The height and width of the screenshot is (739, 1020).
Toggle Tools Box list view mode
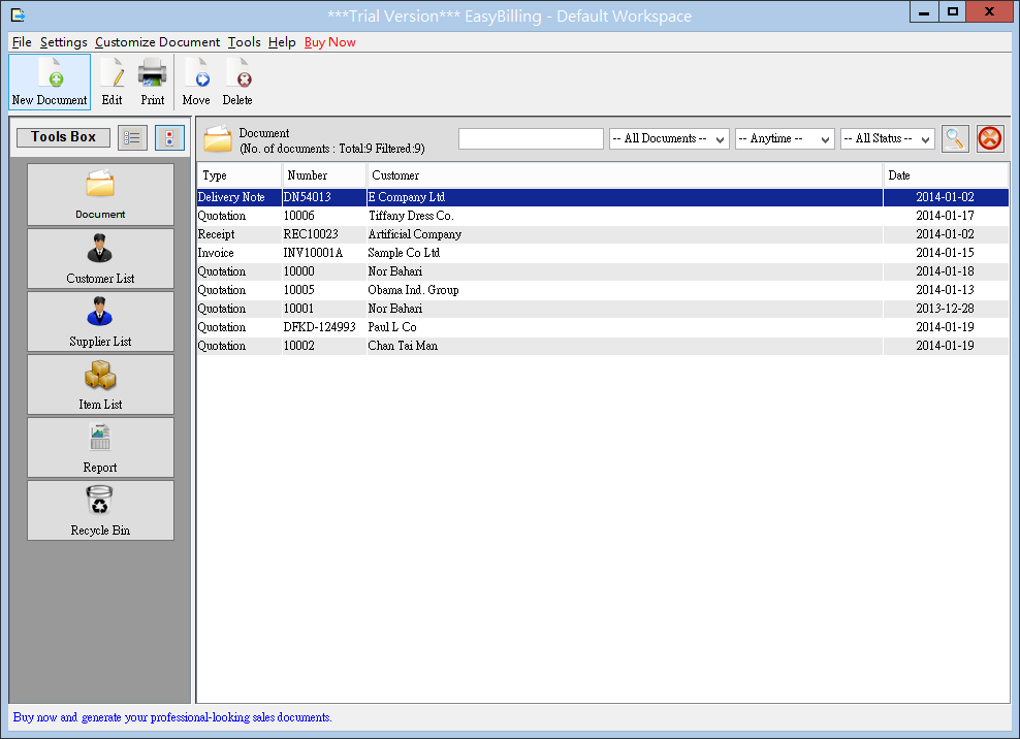(132, 138)
